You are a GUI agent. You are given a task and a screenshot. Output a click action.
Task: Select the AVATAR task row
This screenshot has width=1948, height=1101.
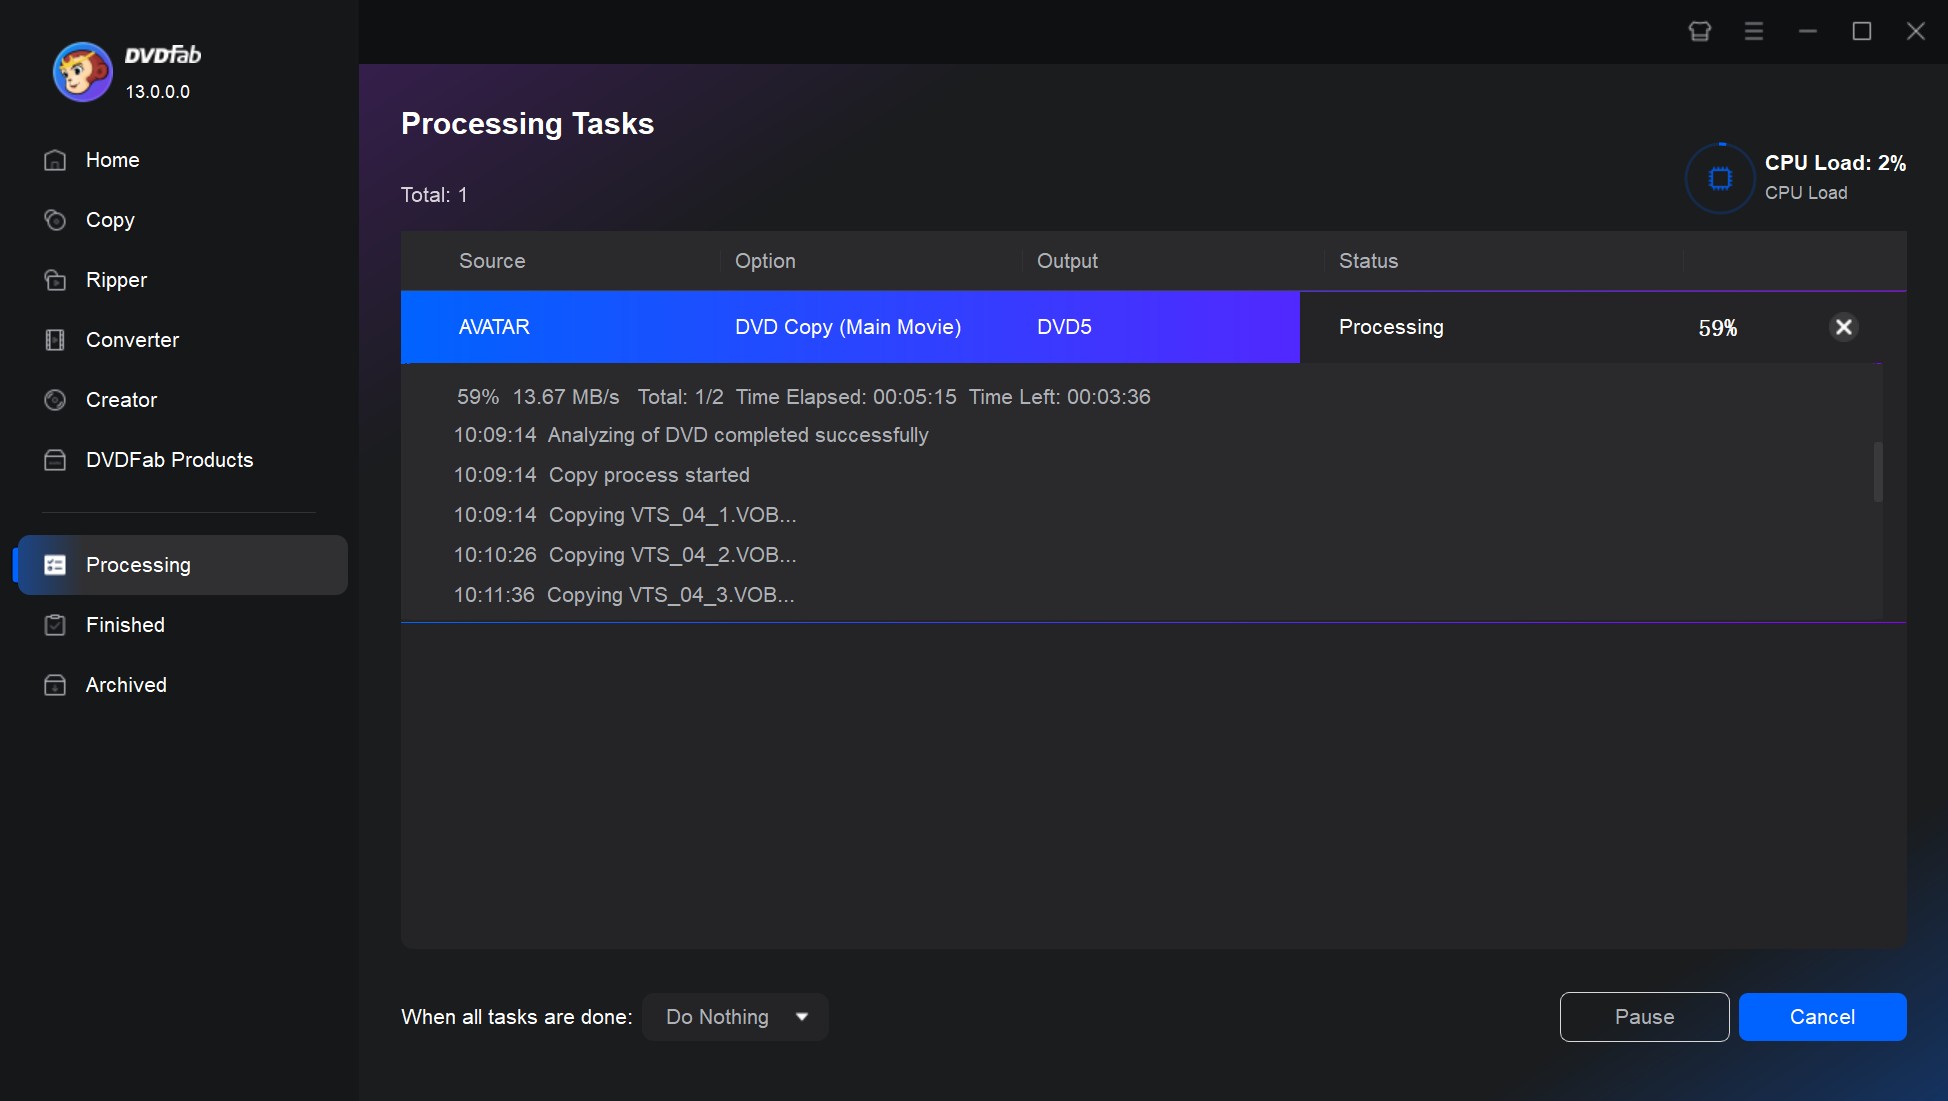tap(850, 326)
